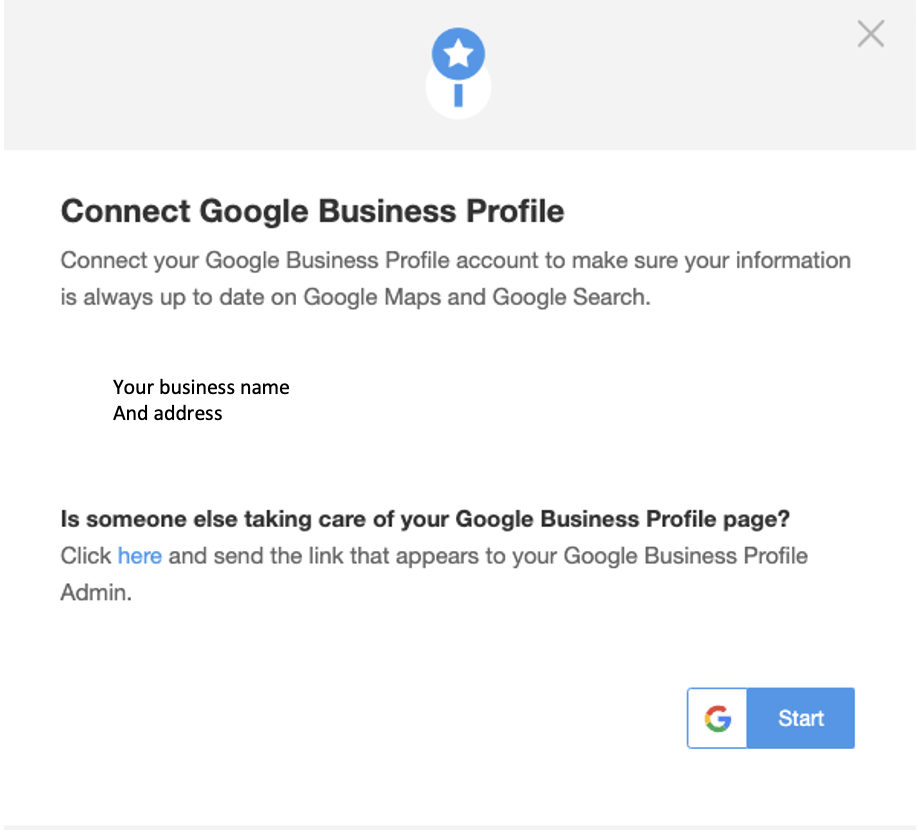Open the 'here' link for admin
This screenshot has height=834, width=918.
point(139,555)
